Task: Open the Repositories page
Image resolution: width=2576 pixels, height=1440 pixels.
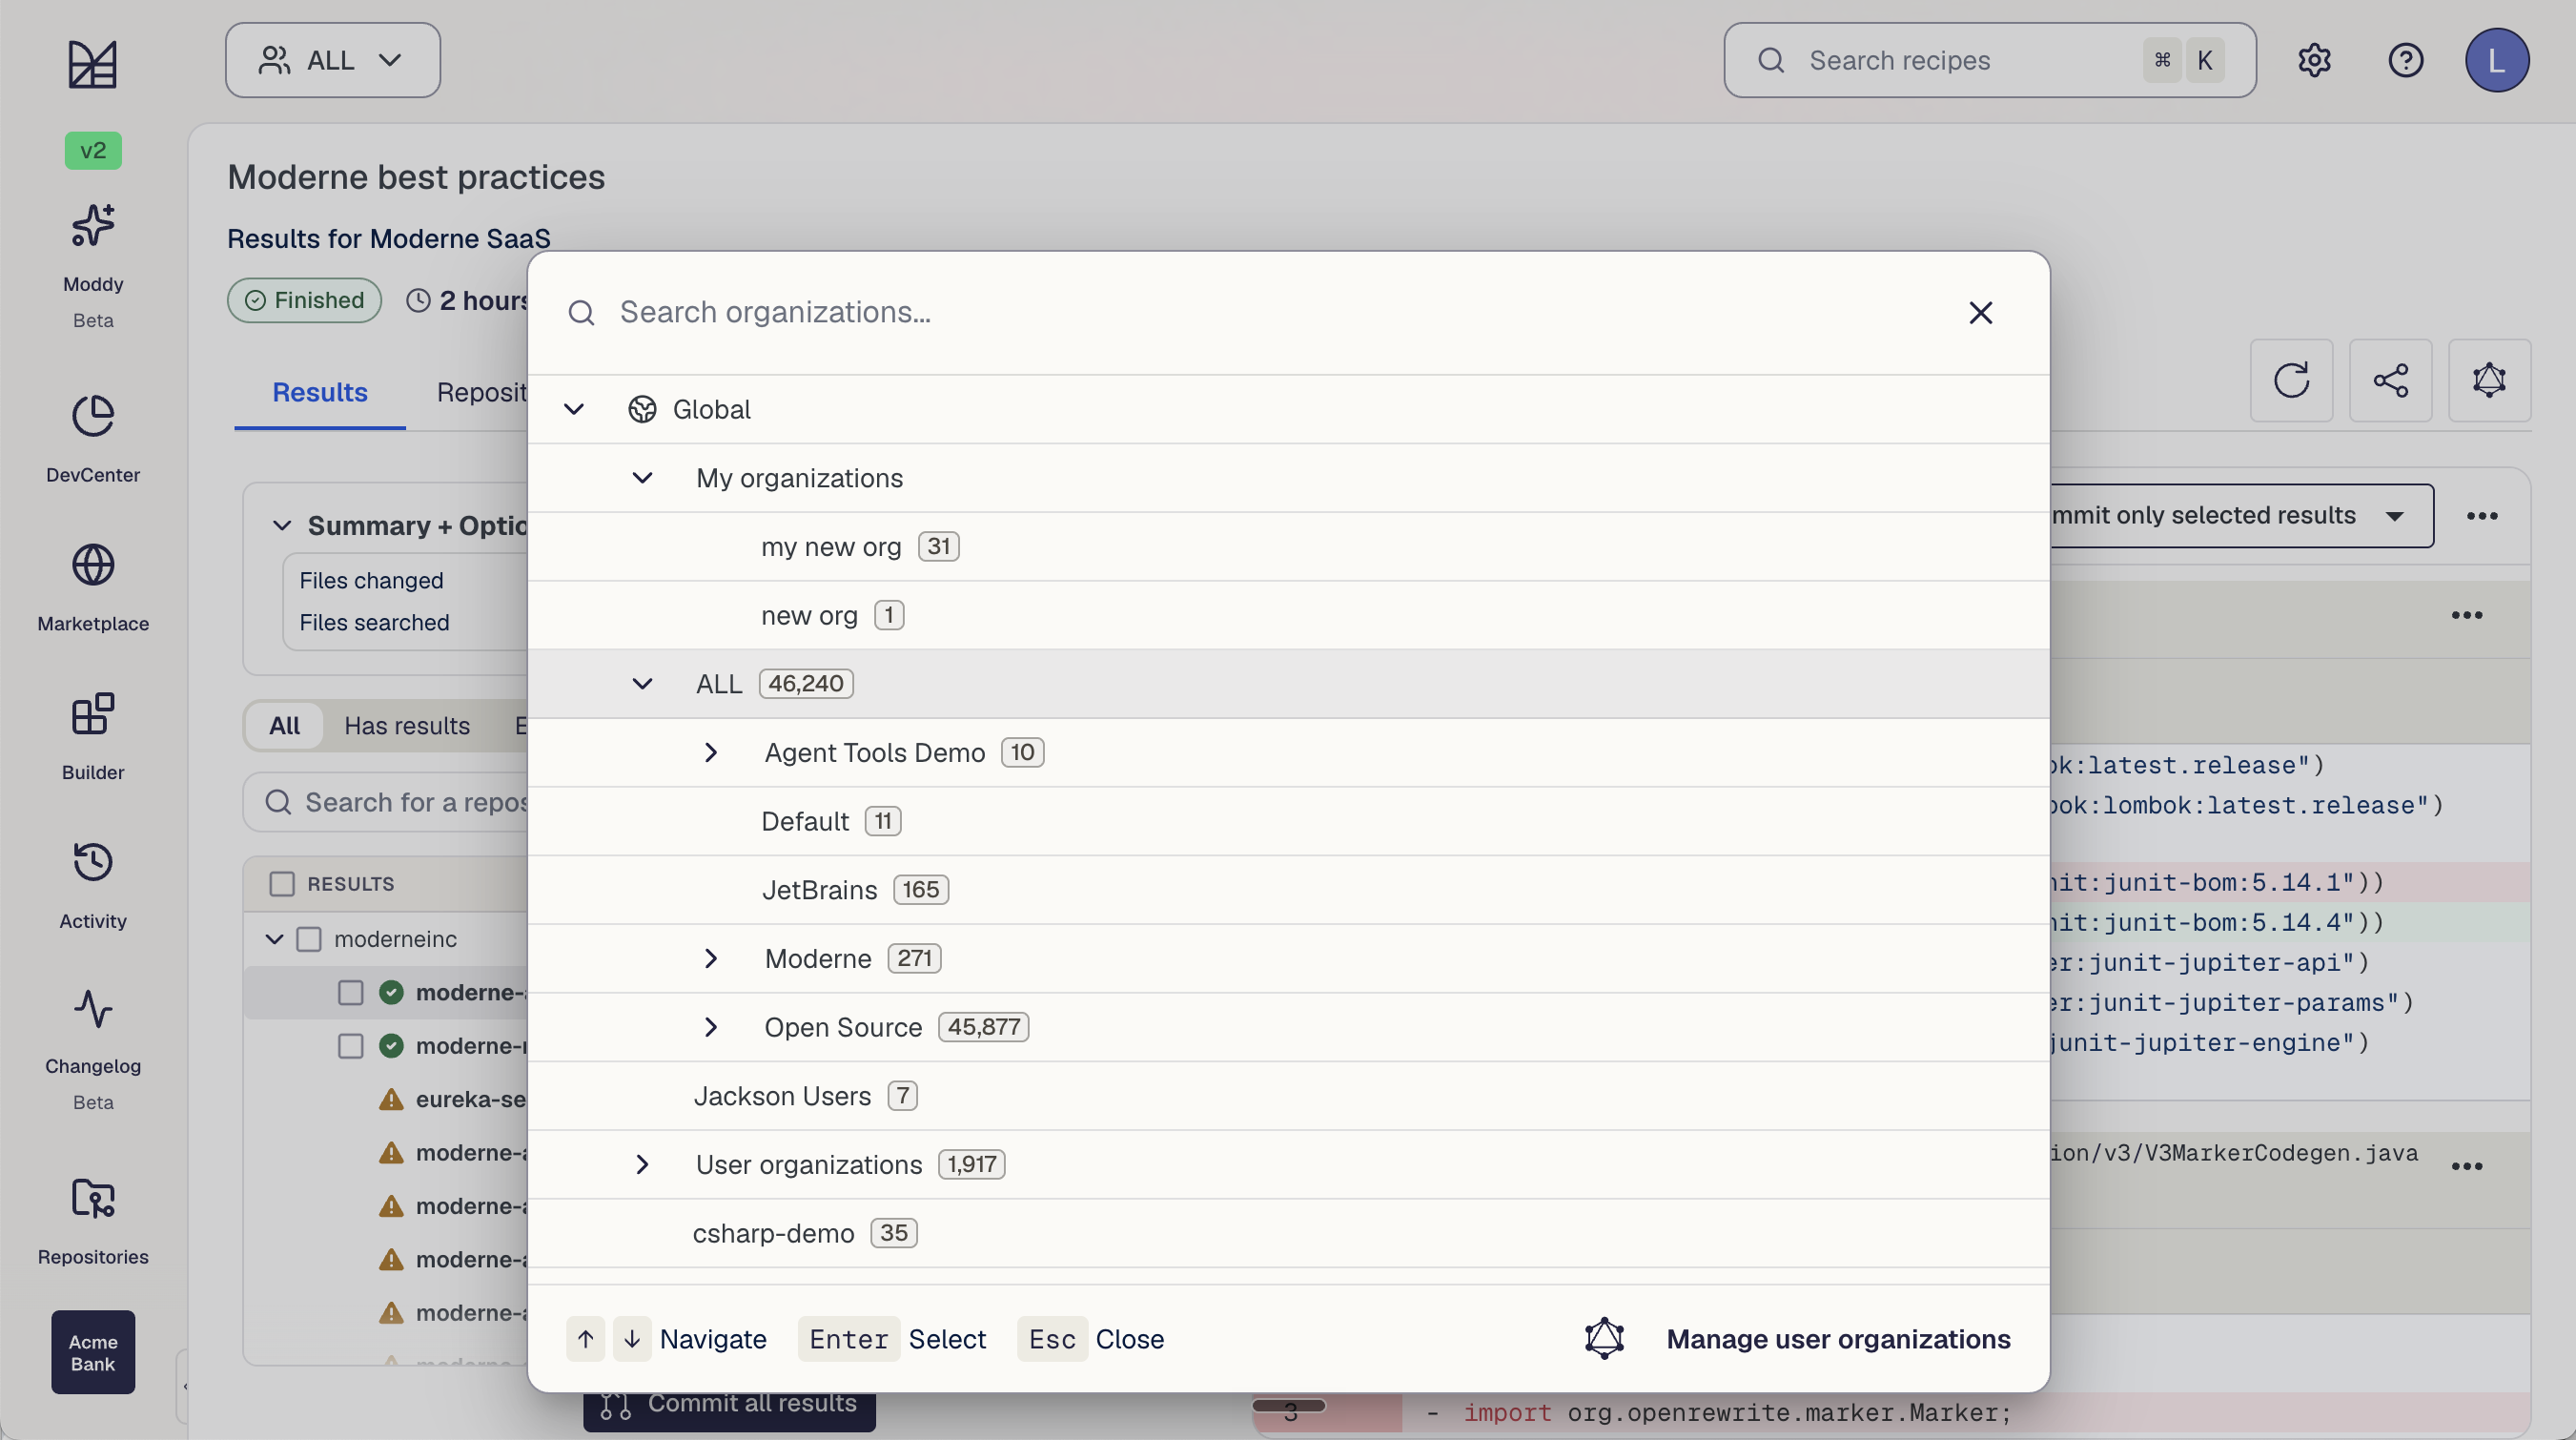Action: click(93, 1220)
